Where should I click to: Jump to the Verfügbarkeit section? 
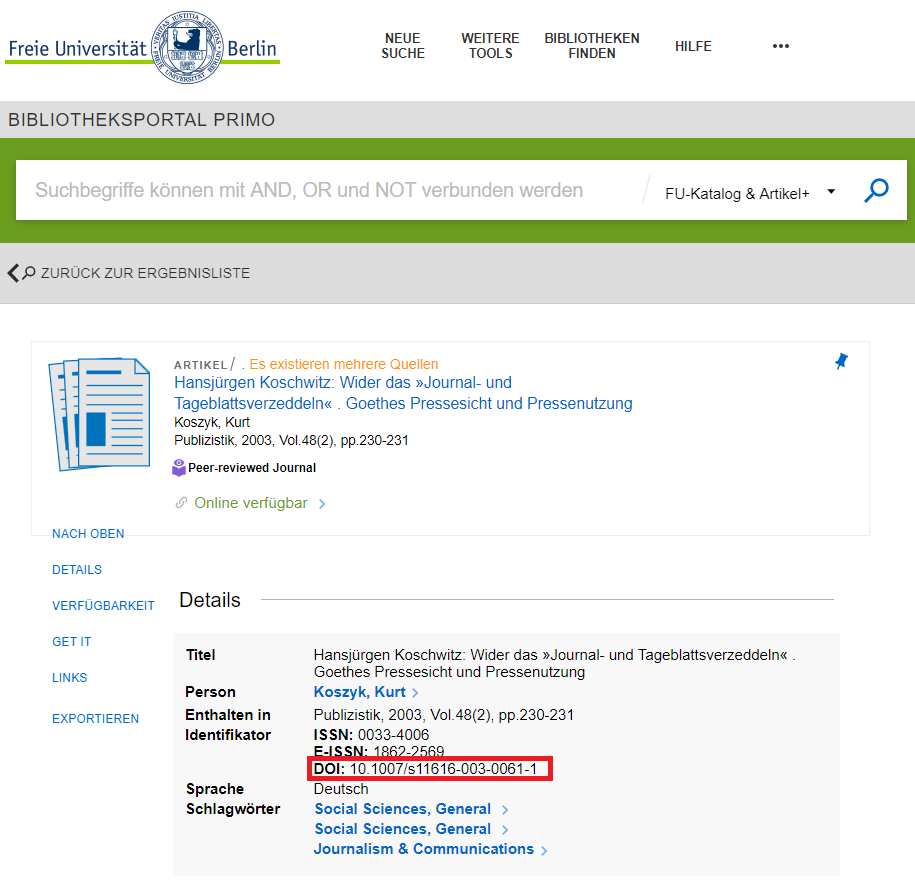click(103, 606)
